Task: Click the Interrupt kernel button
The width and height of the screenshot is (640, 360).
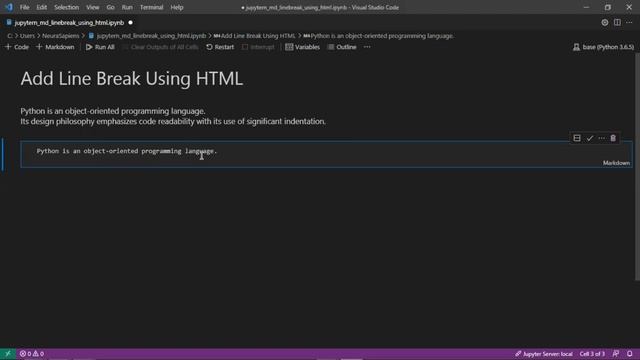Action: click(x=258, y=47)
